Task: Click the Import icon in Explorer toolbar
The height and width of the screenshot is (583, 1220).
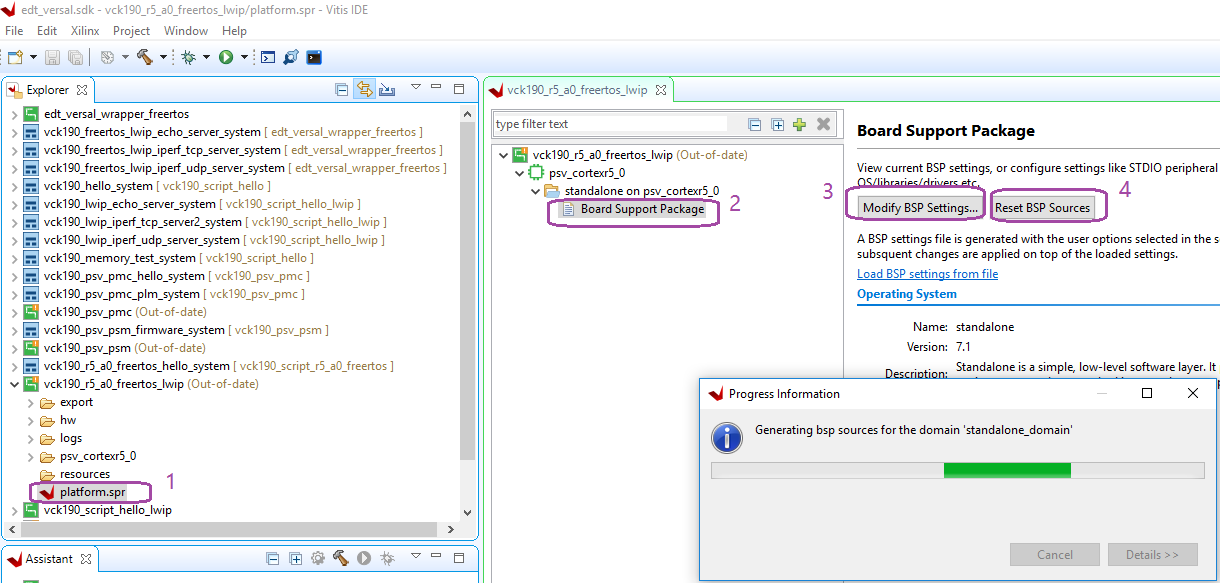Action: 387,90
